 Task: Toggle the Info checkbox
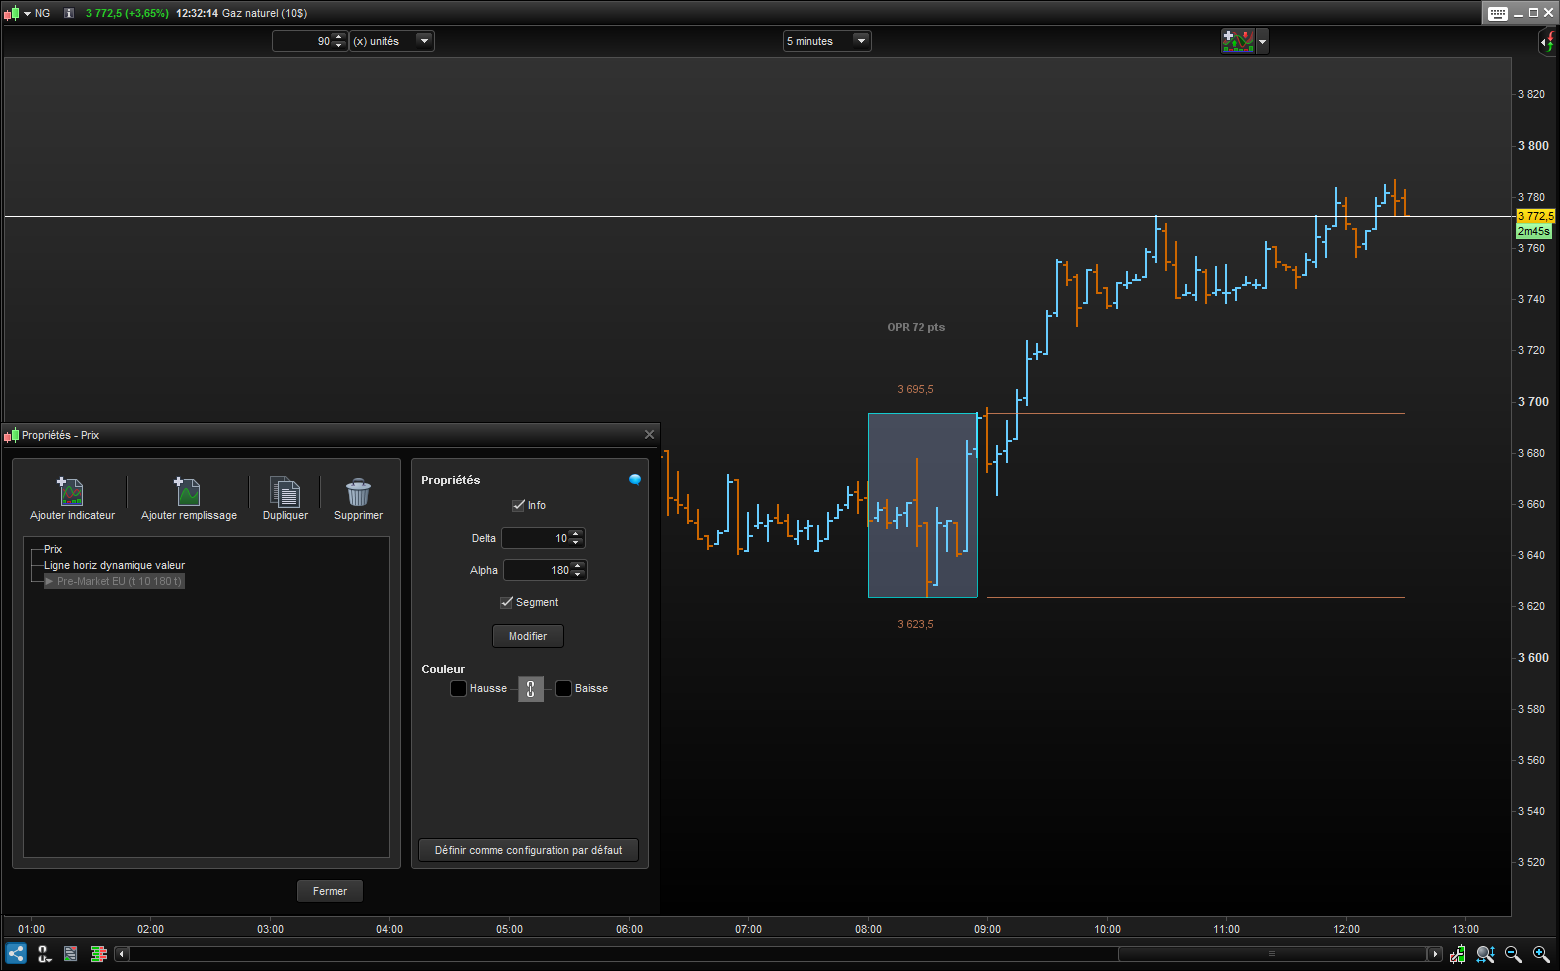click(518, 505)
